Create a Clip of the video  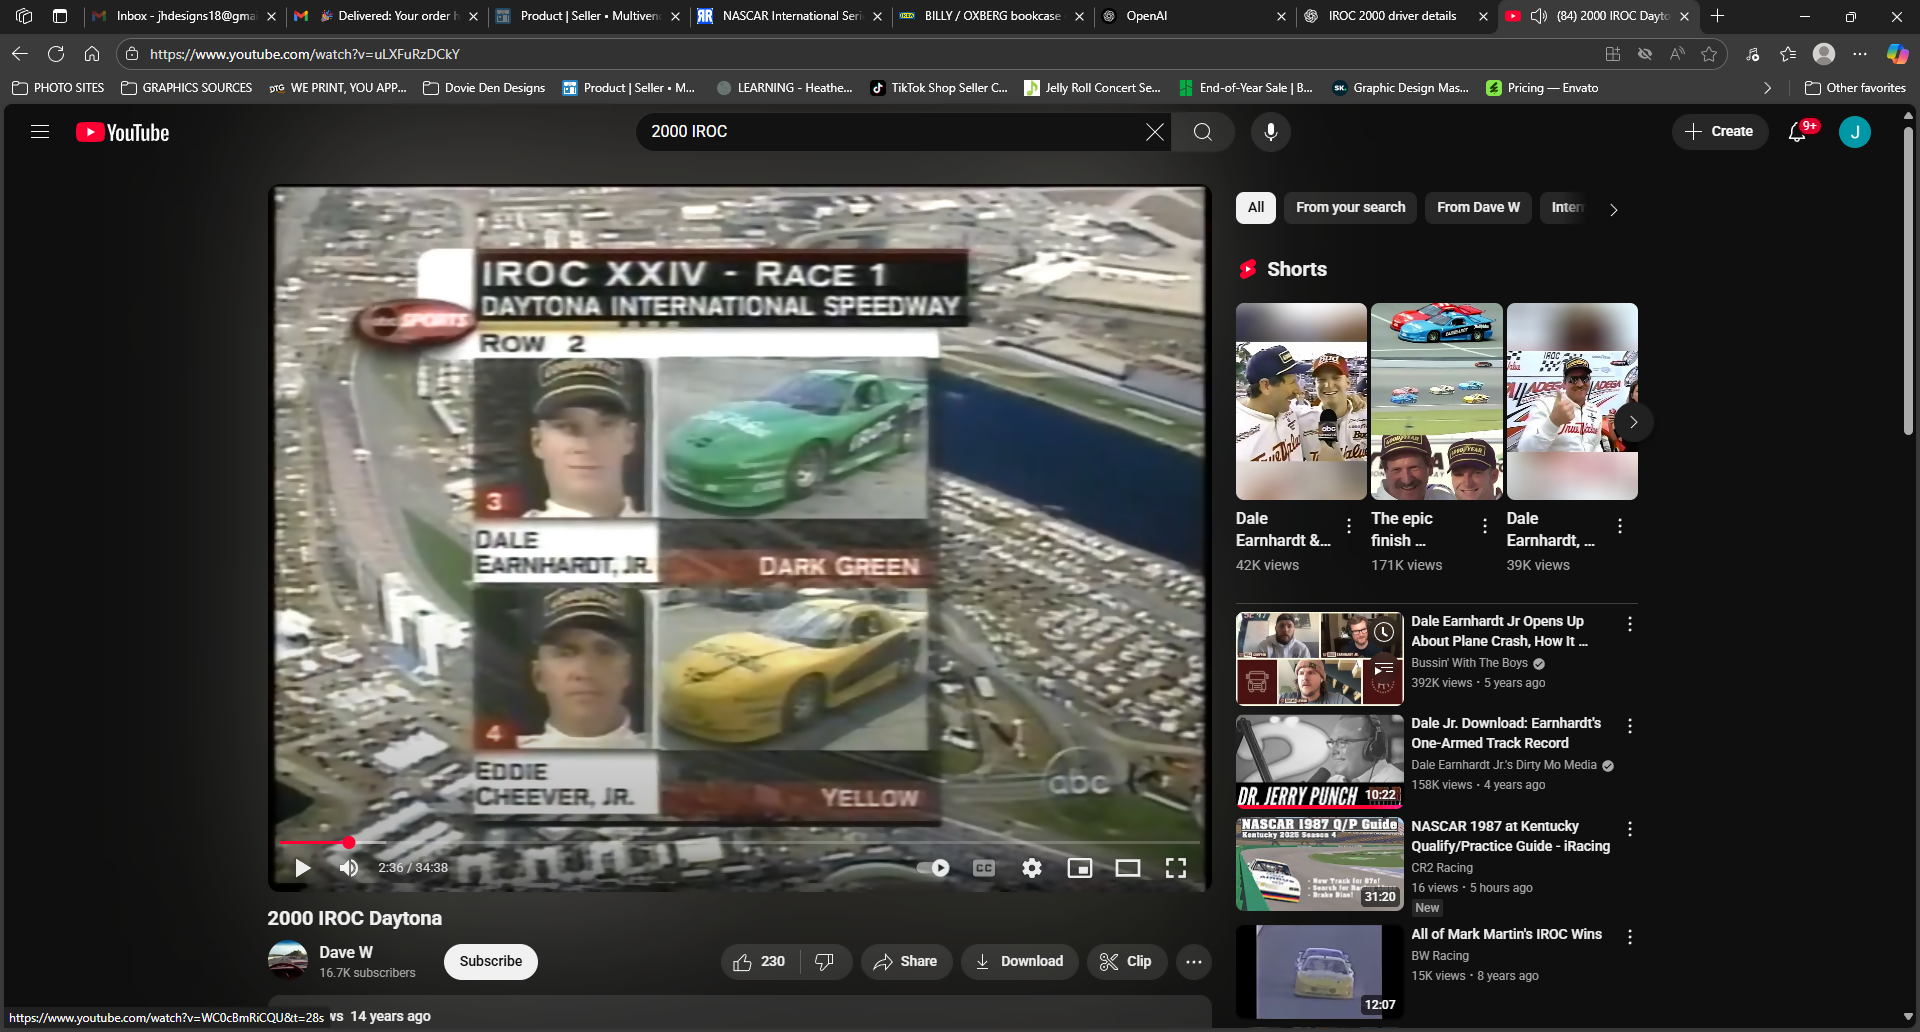[1127, 962]
